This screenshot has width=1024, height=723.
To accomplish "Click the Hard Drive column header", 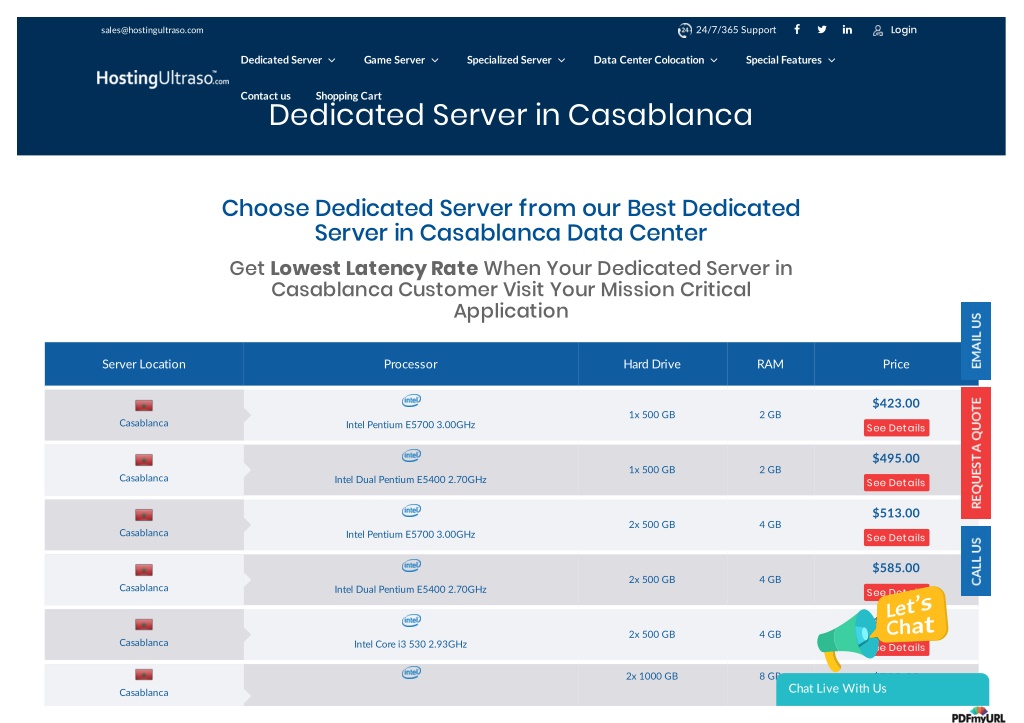I will point(652,364).
